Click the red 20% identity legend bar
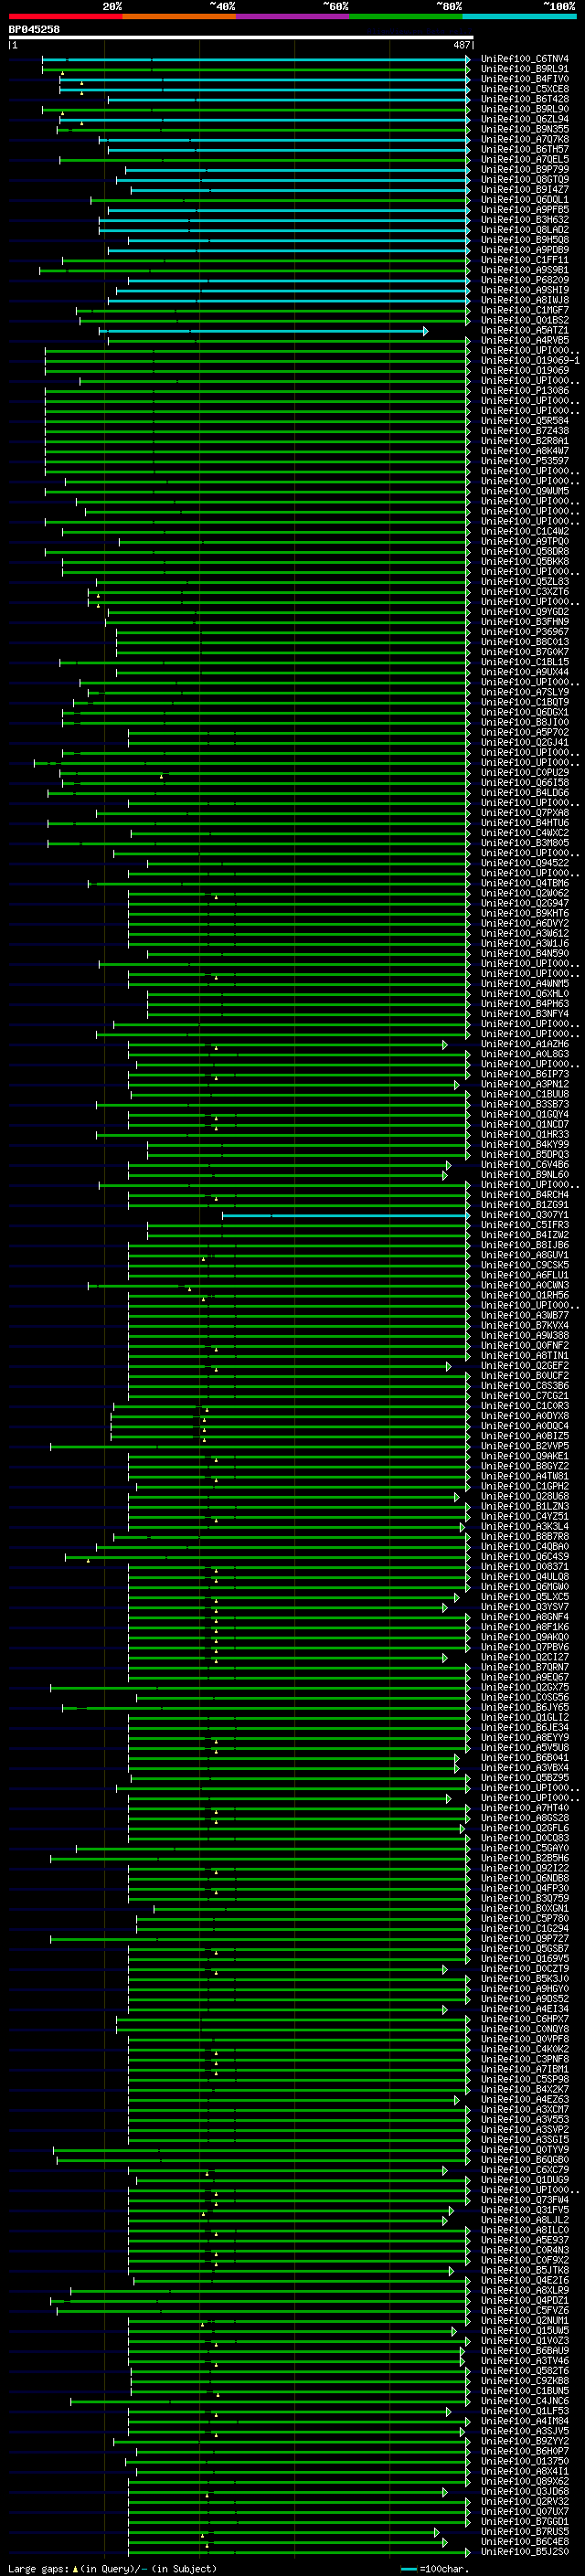 click(x=65, y=16)
